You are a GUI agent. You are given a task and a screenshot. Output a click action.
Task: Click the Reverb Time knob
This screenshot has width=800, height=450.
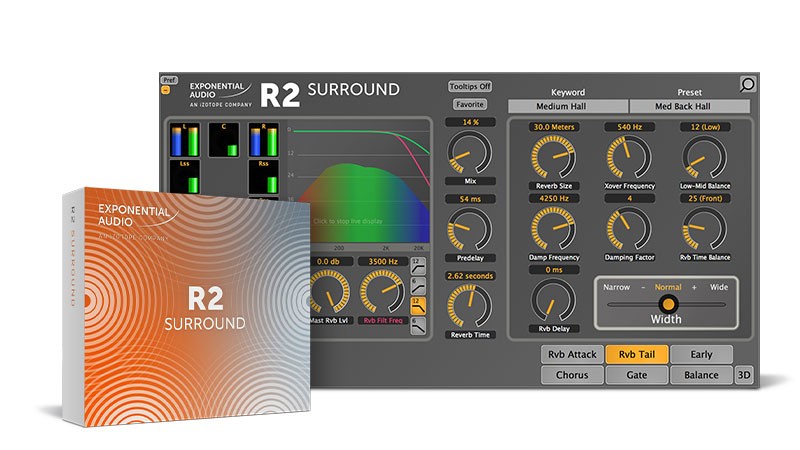pos(469,306)
